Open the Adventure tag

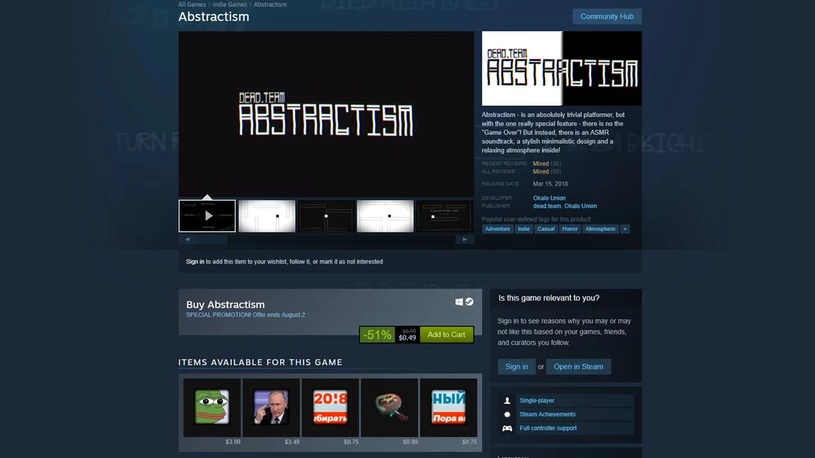point(497,229)
